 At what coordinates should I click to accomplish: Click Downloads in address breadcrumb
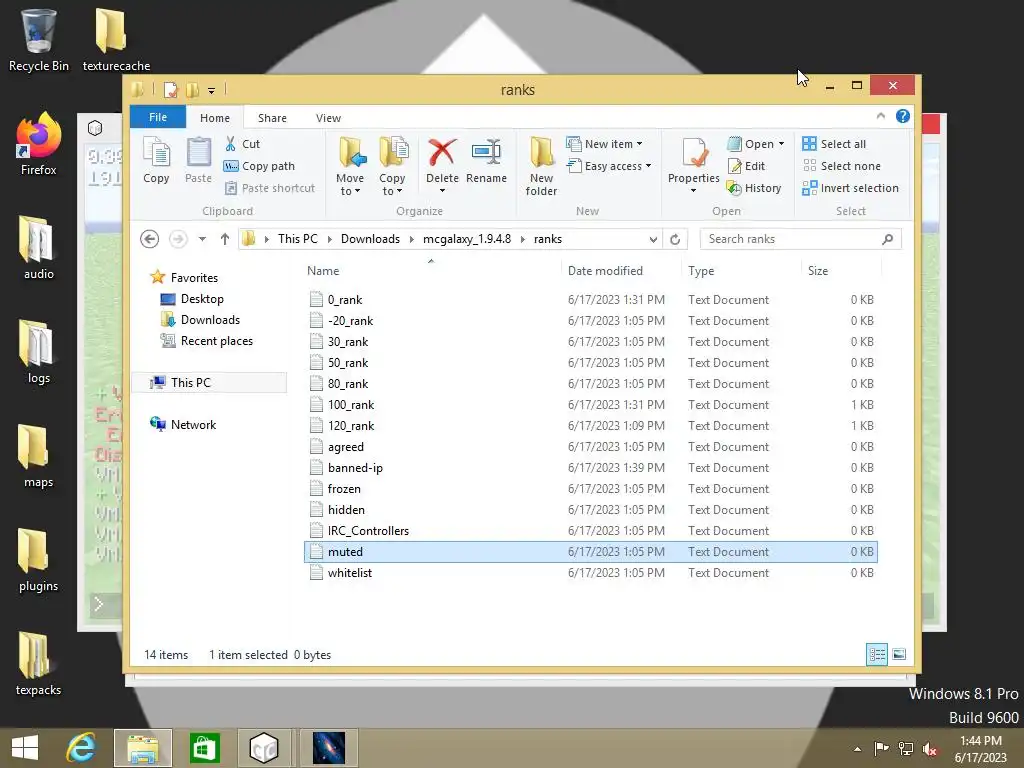(x=370, y=239)
